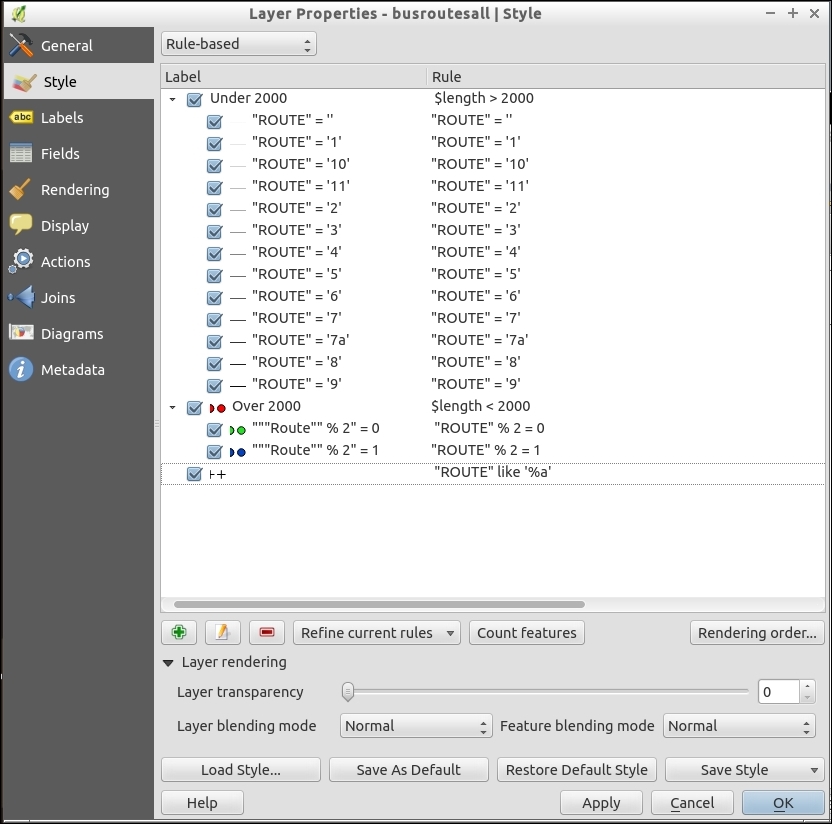Screen dimensions: 832x824
Task: Collapse the Layer rendering section
Action: coord(168,663)
